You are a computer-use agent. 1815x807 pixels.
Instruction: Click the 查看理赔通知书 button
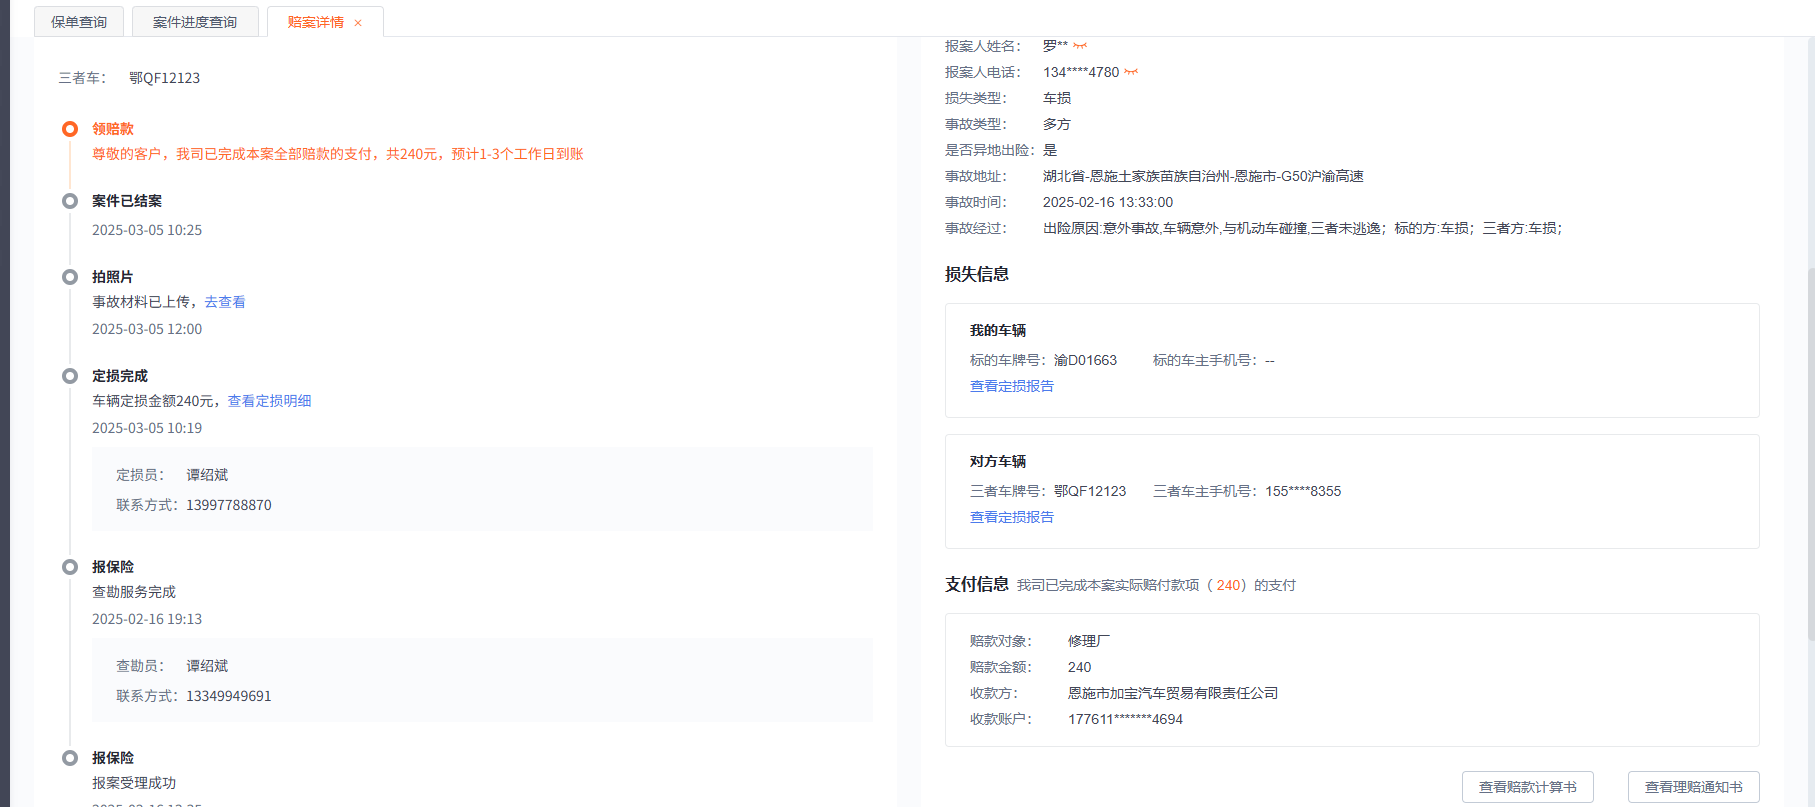pyautogui.click(x=1693, y=787)
